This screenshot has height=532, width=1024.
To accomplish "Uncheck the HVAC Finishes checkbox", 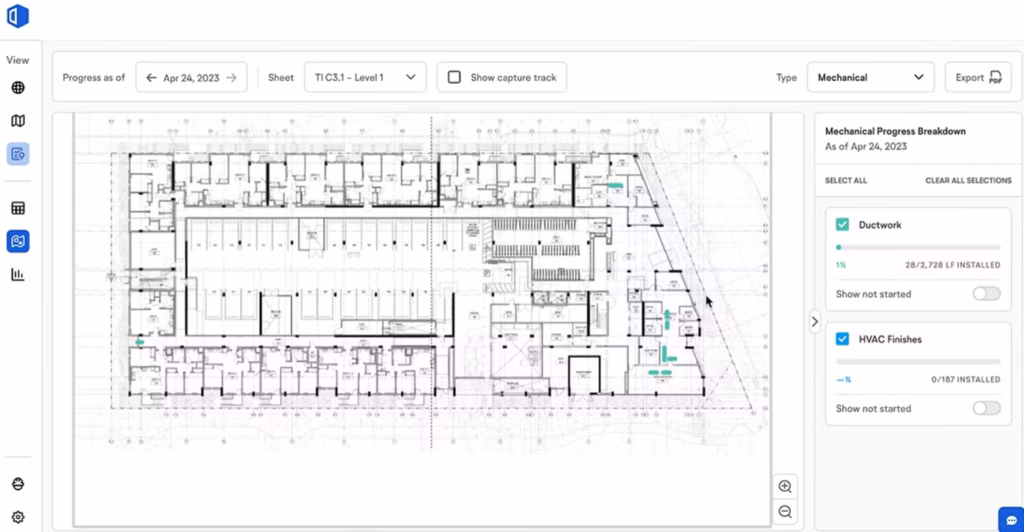I will coord(842,339).
